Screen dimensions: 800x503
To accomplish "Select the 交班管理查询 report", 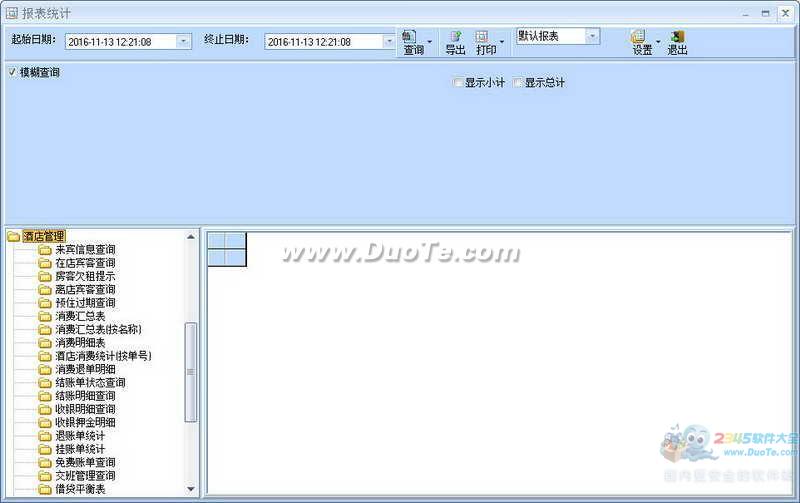I will click(x=85, y=475).
